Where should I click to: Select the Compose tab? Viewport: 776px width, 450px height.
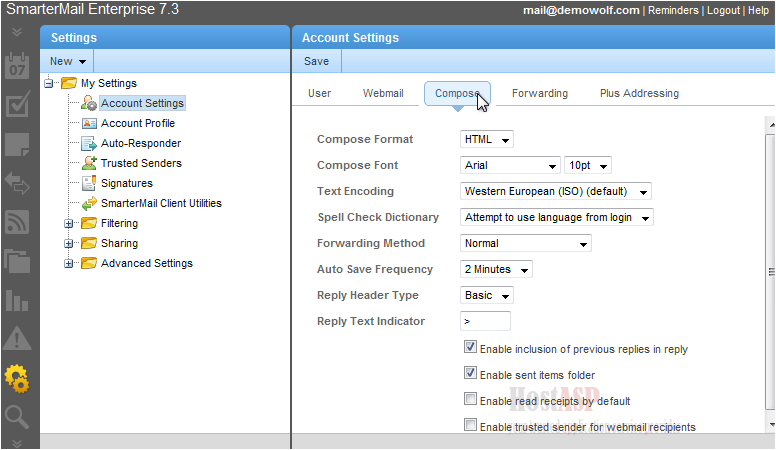[x=457, y=93]
